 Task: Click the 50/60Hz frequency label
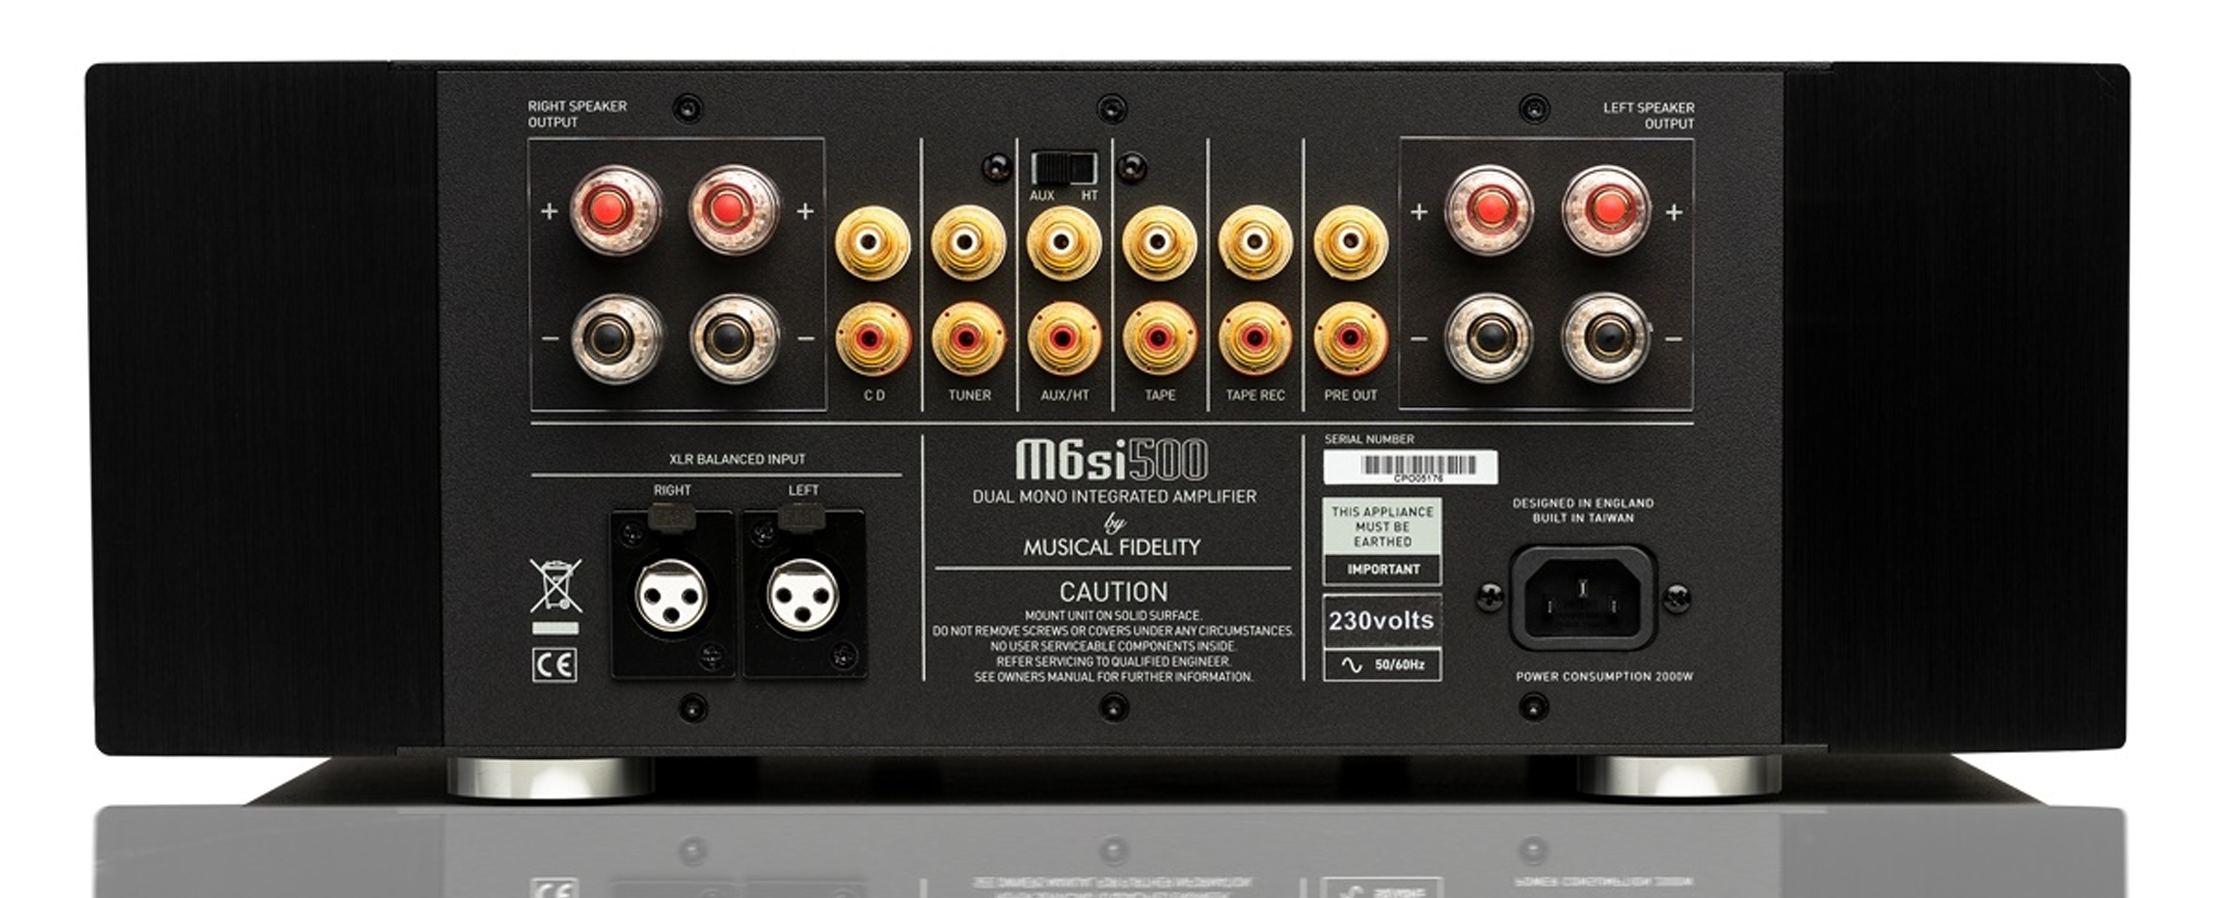pyautogui.click(x=1400, y=665)
